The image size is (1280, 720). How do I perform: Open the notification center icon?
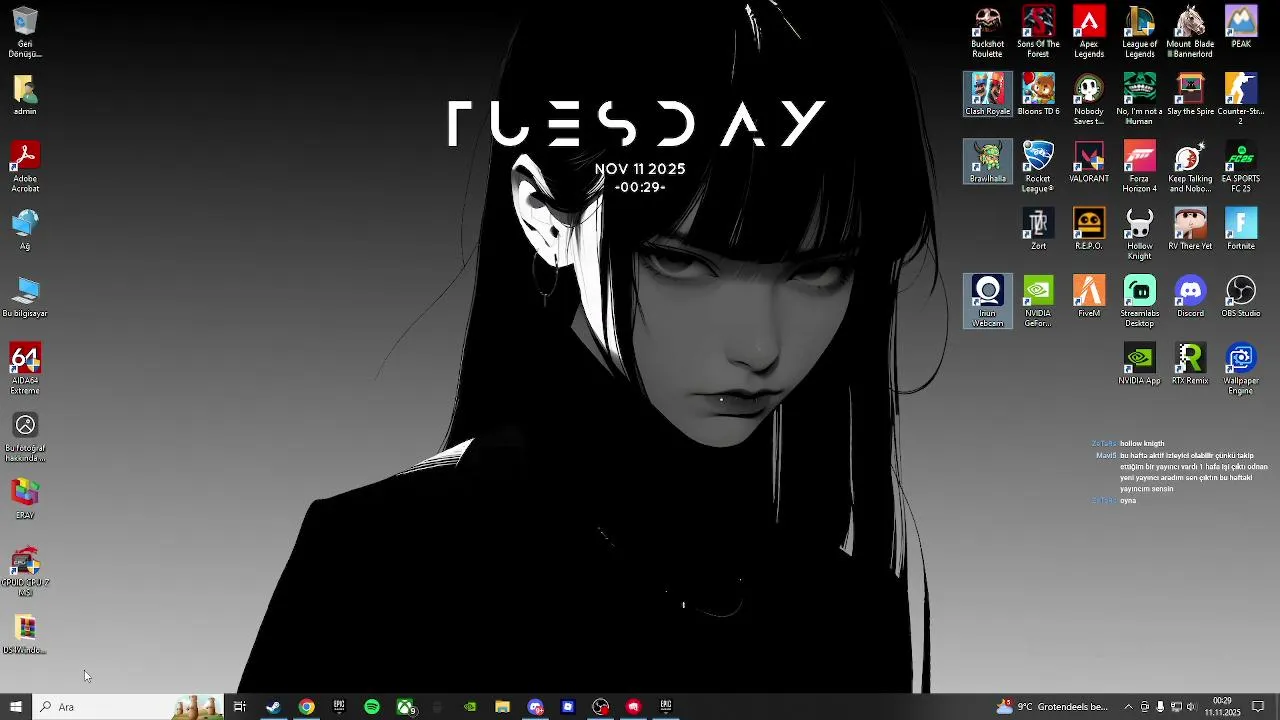tap(1258, 707)
